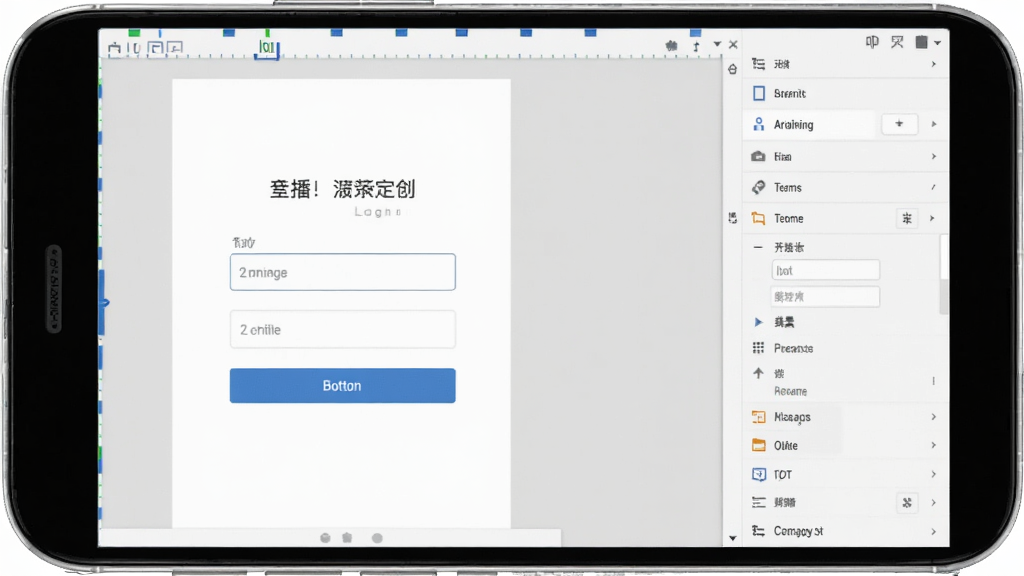Click the down arrow at the strip bottom
Screen dimensions: 1024x576
pos(733,538)
